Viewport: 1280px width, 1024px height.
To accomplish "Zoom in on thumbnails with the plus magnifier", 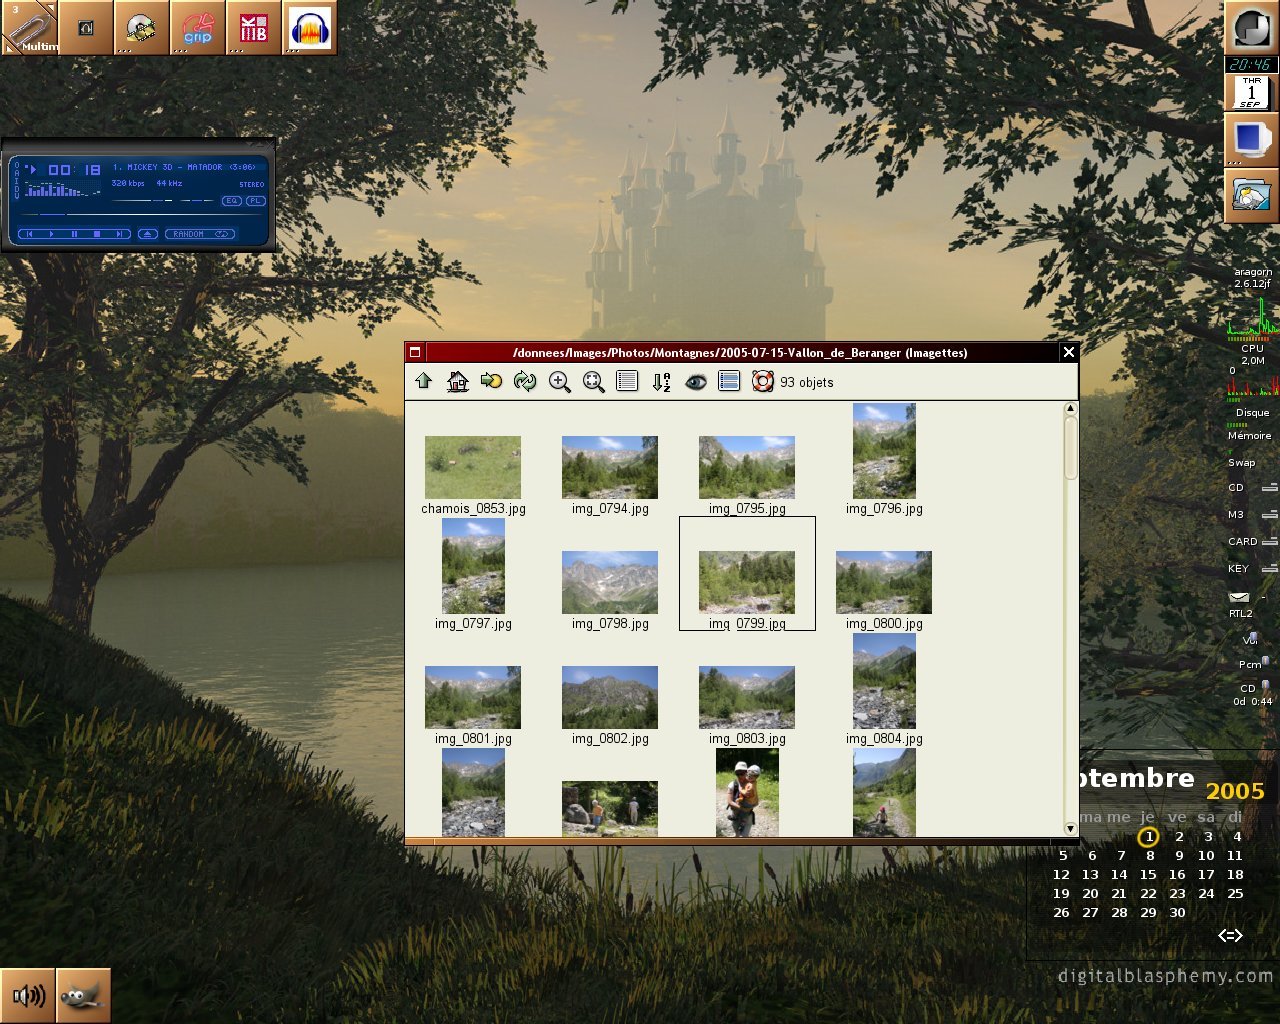I will click(559, 382).
